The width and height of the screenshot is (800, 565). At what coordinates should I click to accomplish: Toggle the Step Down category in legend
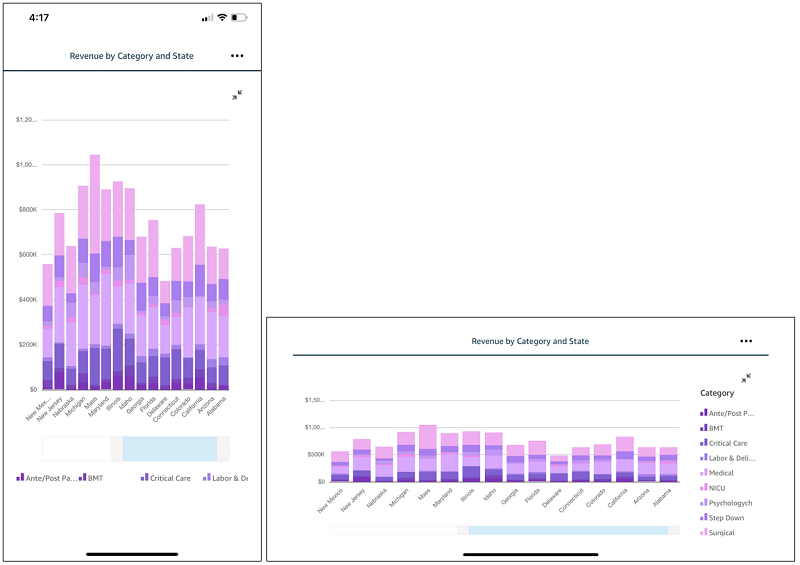[x=722, y=518]
